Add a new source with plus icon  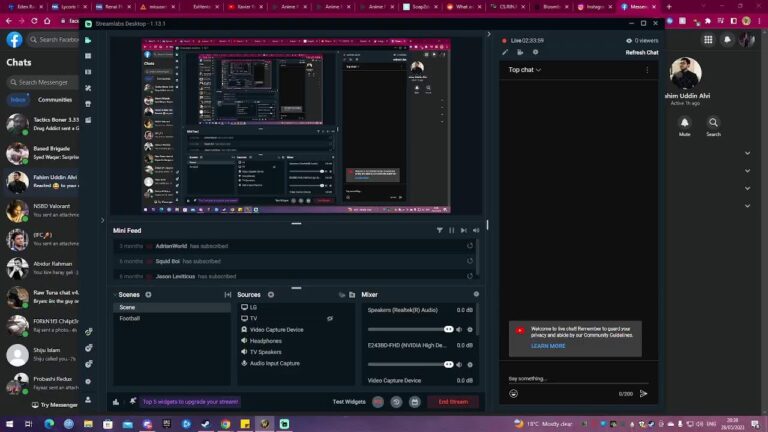point(271,295)
